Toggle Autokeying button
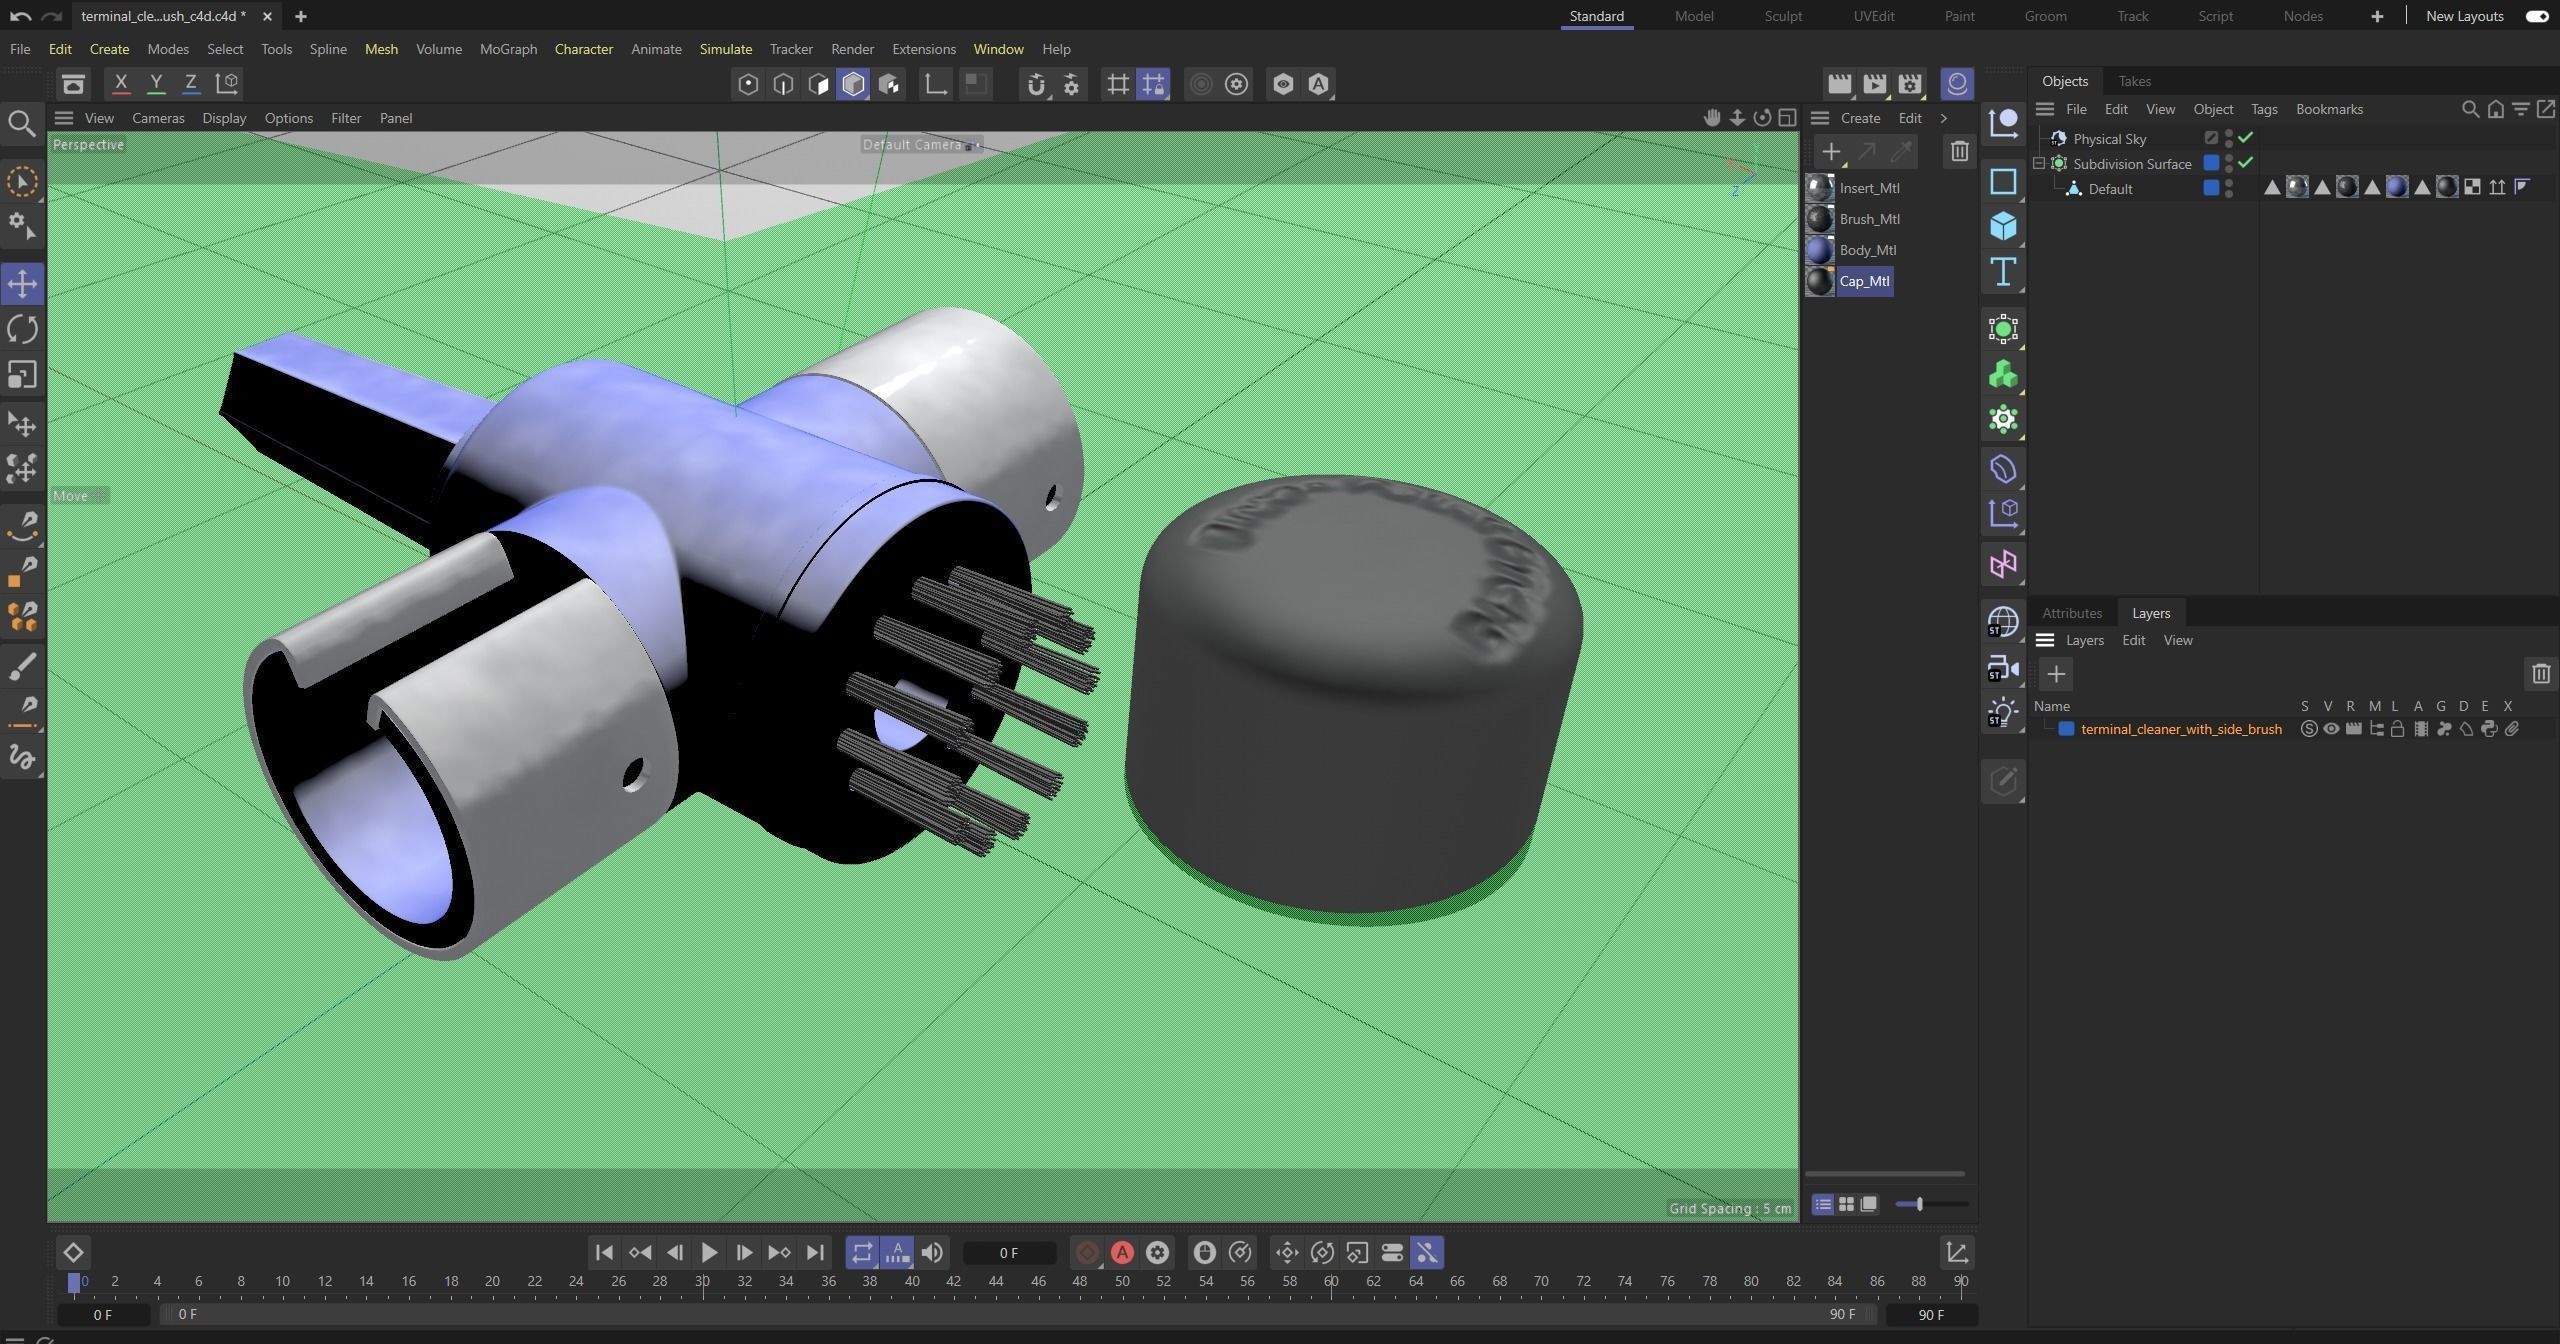 1122,1252
